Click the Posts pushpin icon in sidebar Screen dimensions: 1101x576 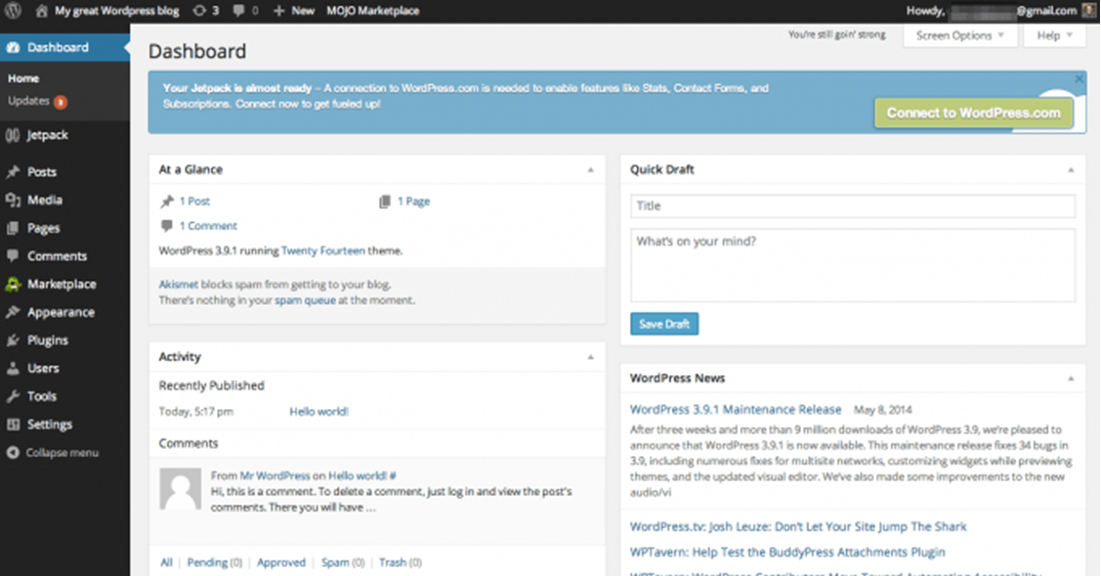pyautogui.click(x=13, y=172)
